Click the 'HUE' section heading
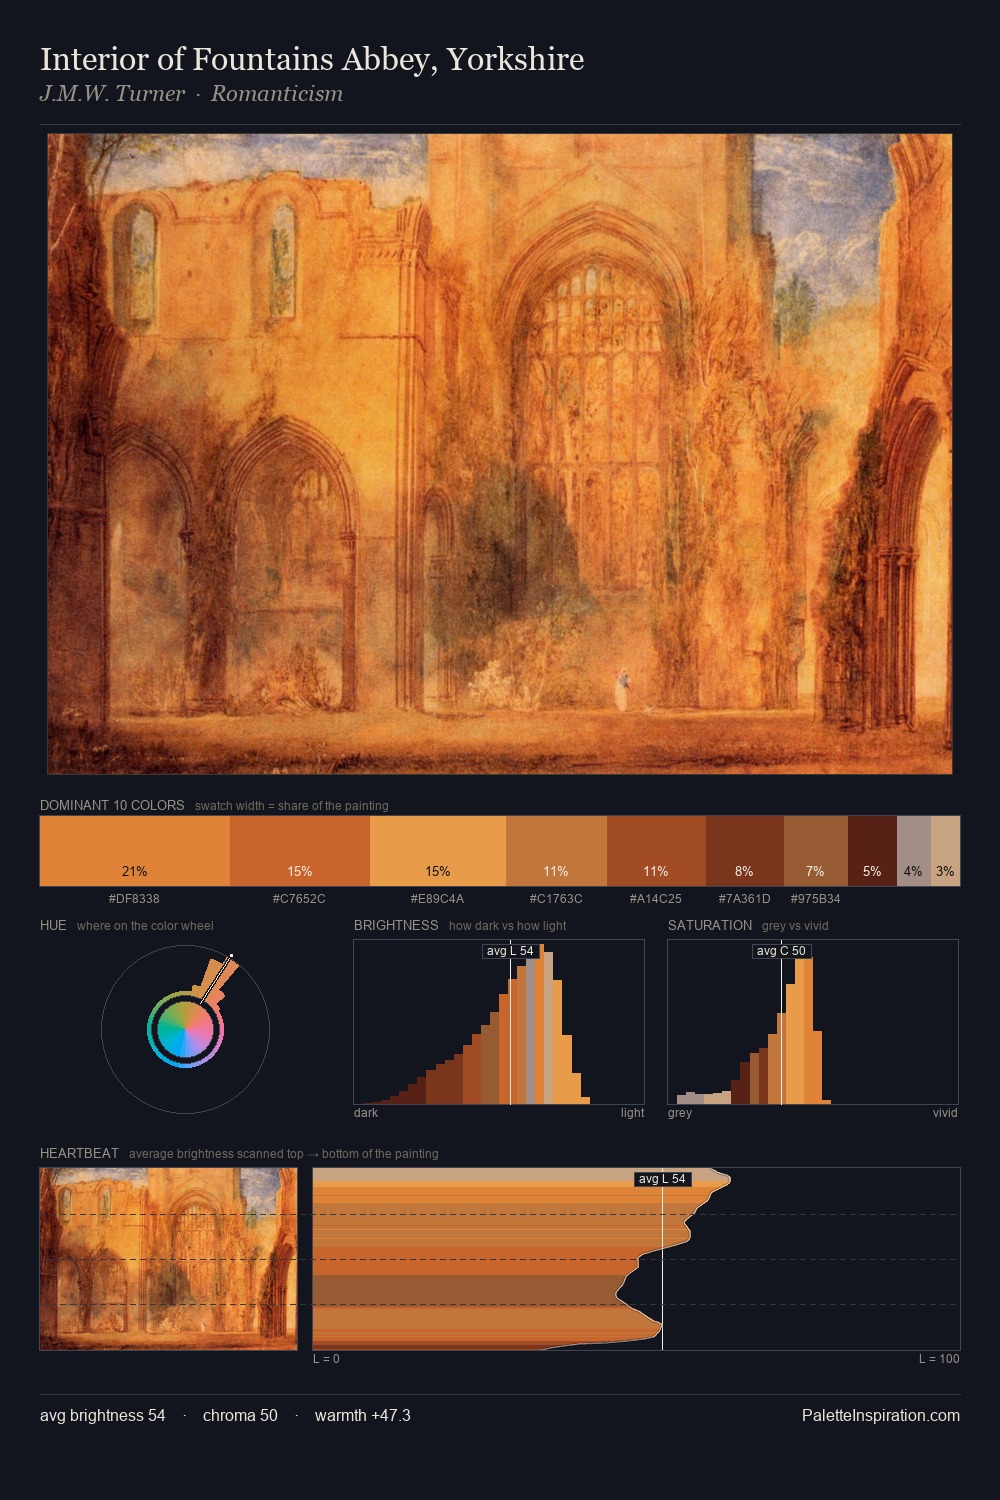 [x=53, y=925]
